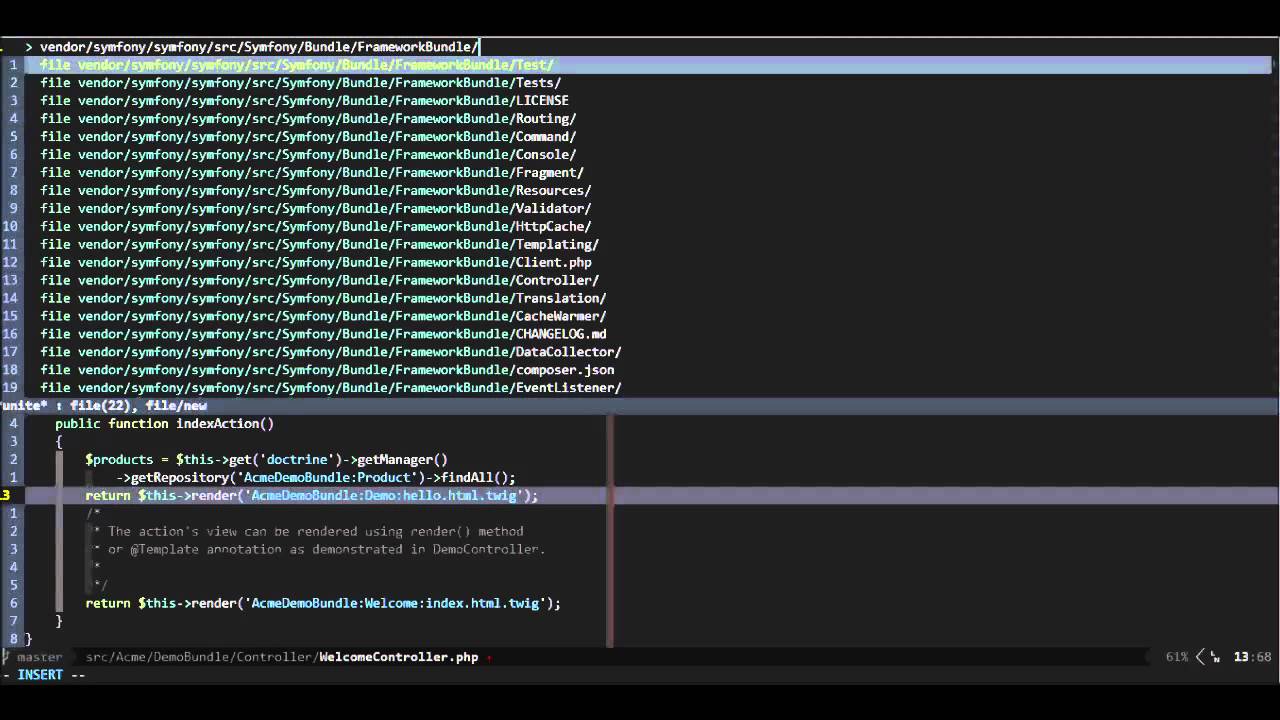Click the getRepository('AcmeDemoBundle:Product') line
This screenshot has width=1280, height=720.
click(315, 478)
